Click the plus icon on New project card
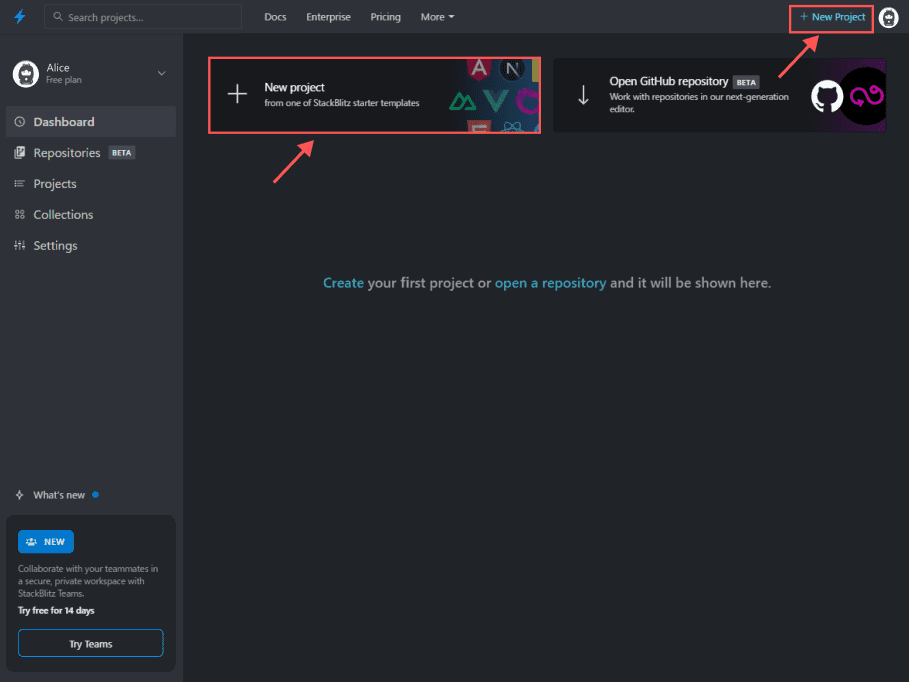This screenshot has width=909, height=682. [237, 94]
